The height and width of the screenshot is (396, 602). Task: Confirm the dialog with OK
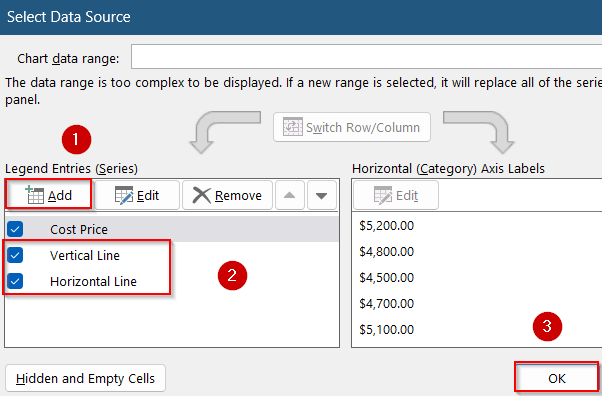556,378
